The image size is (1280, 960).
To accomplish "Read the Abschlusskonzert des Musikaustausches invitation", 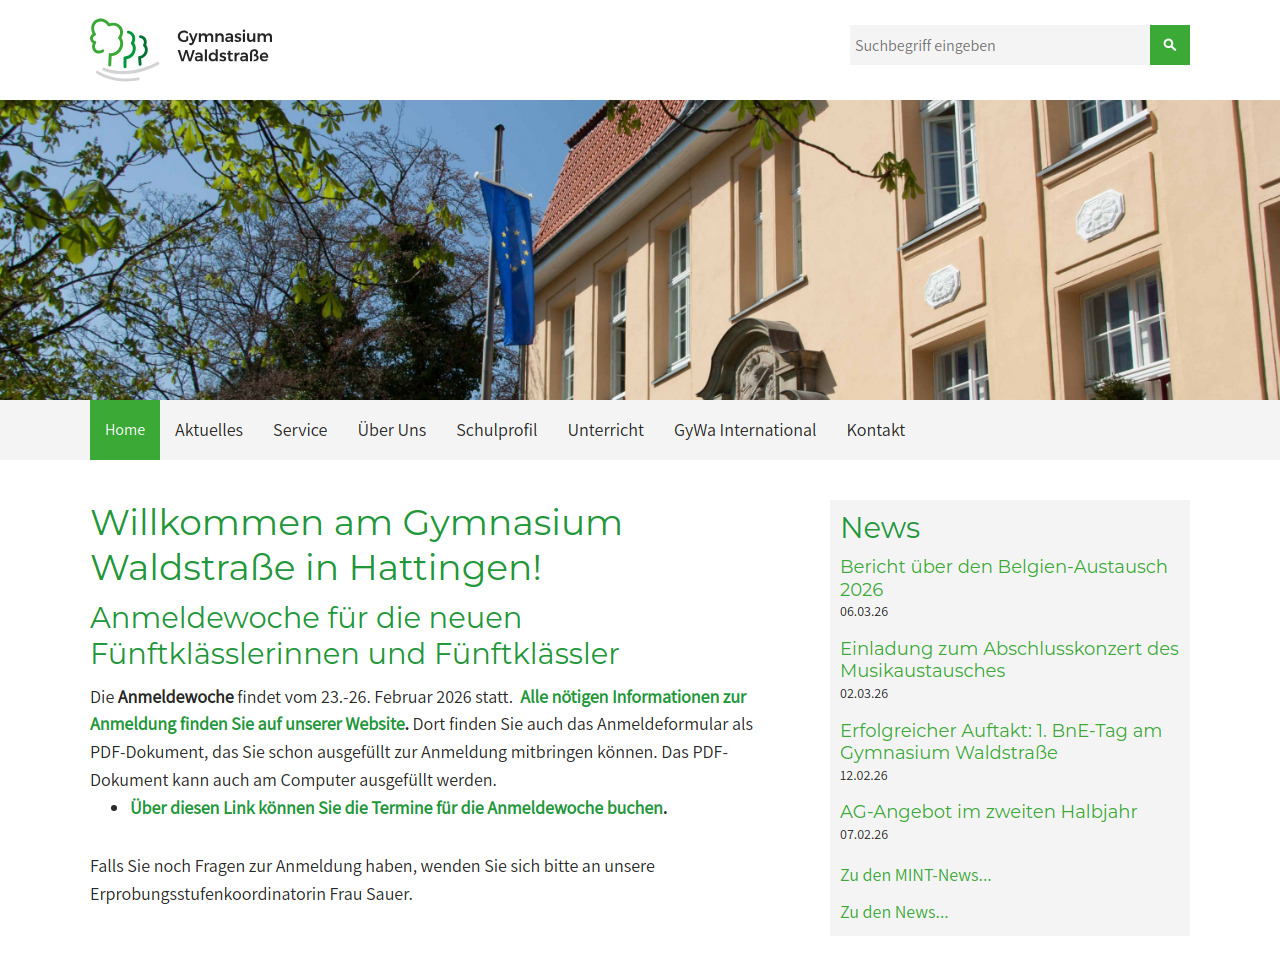I will [1009, 659].
